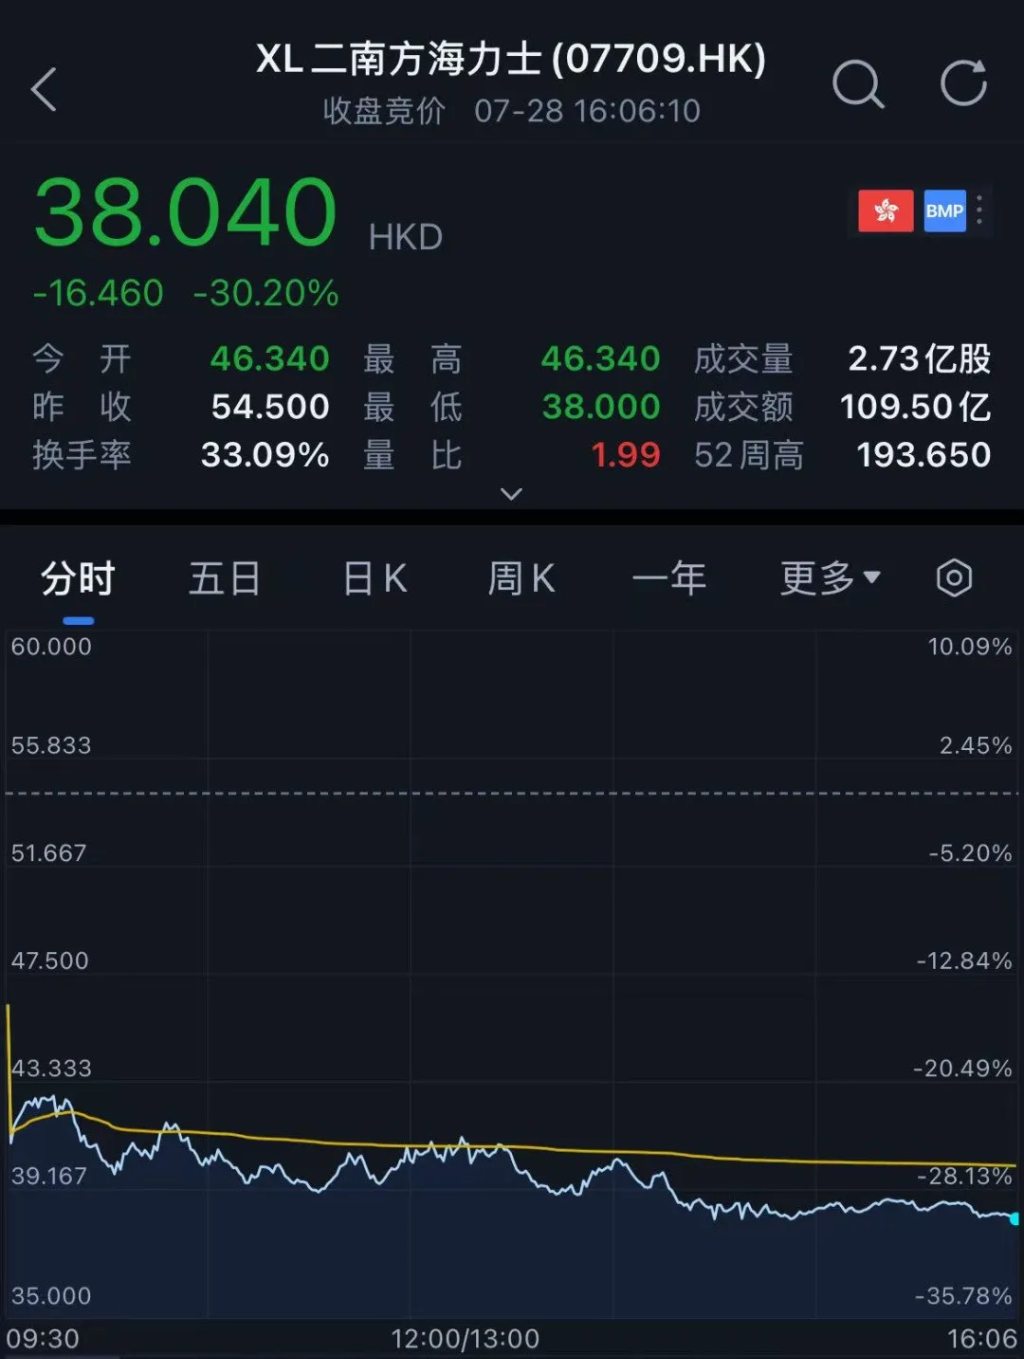The width and height of the screenshot is (1024, 1359).
Task: Tap the 收盘竞价 closing auction status text
Action: point(384,110)
